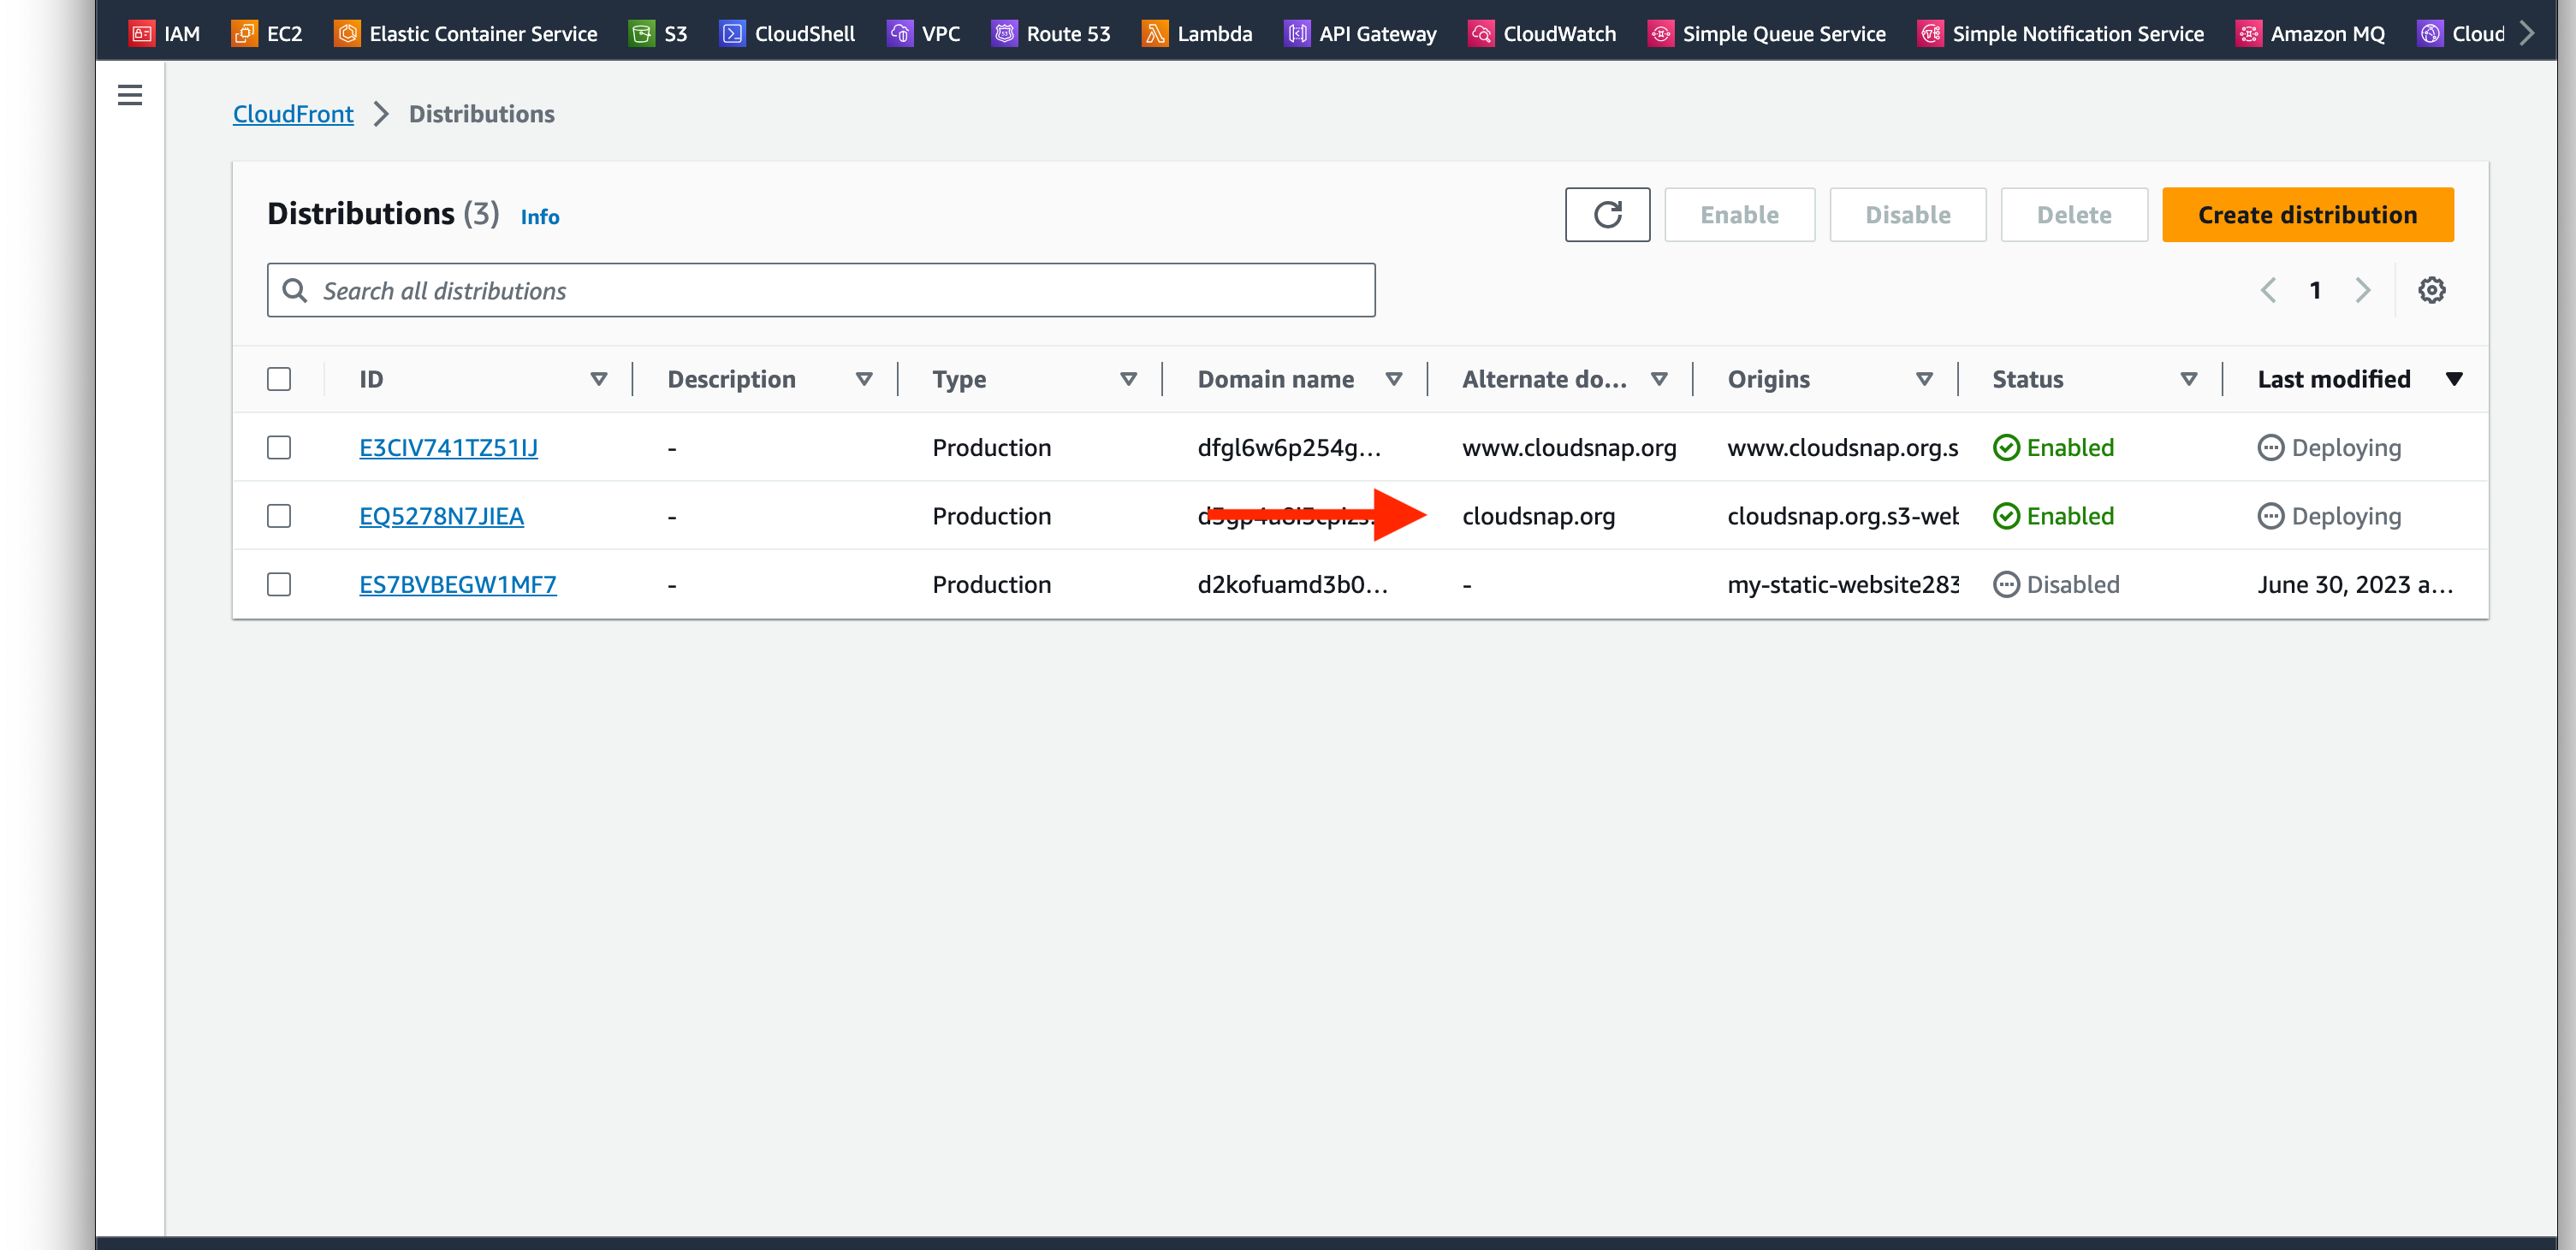Click cloudsnap.org.s3-web origin cell
Viewport: 2576px width, 1250px height.
click(x=1843, y=516)
